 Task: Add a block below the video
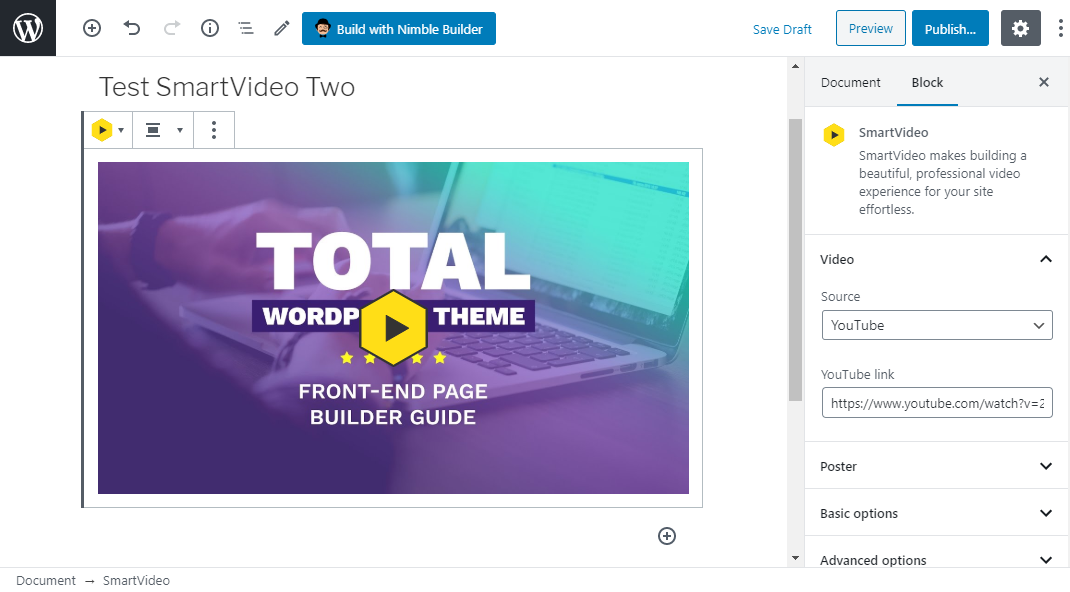coord(667,536)
